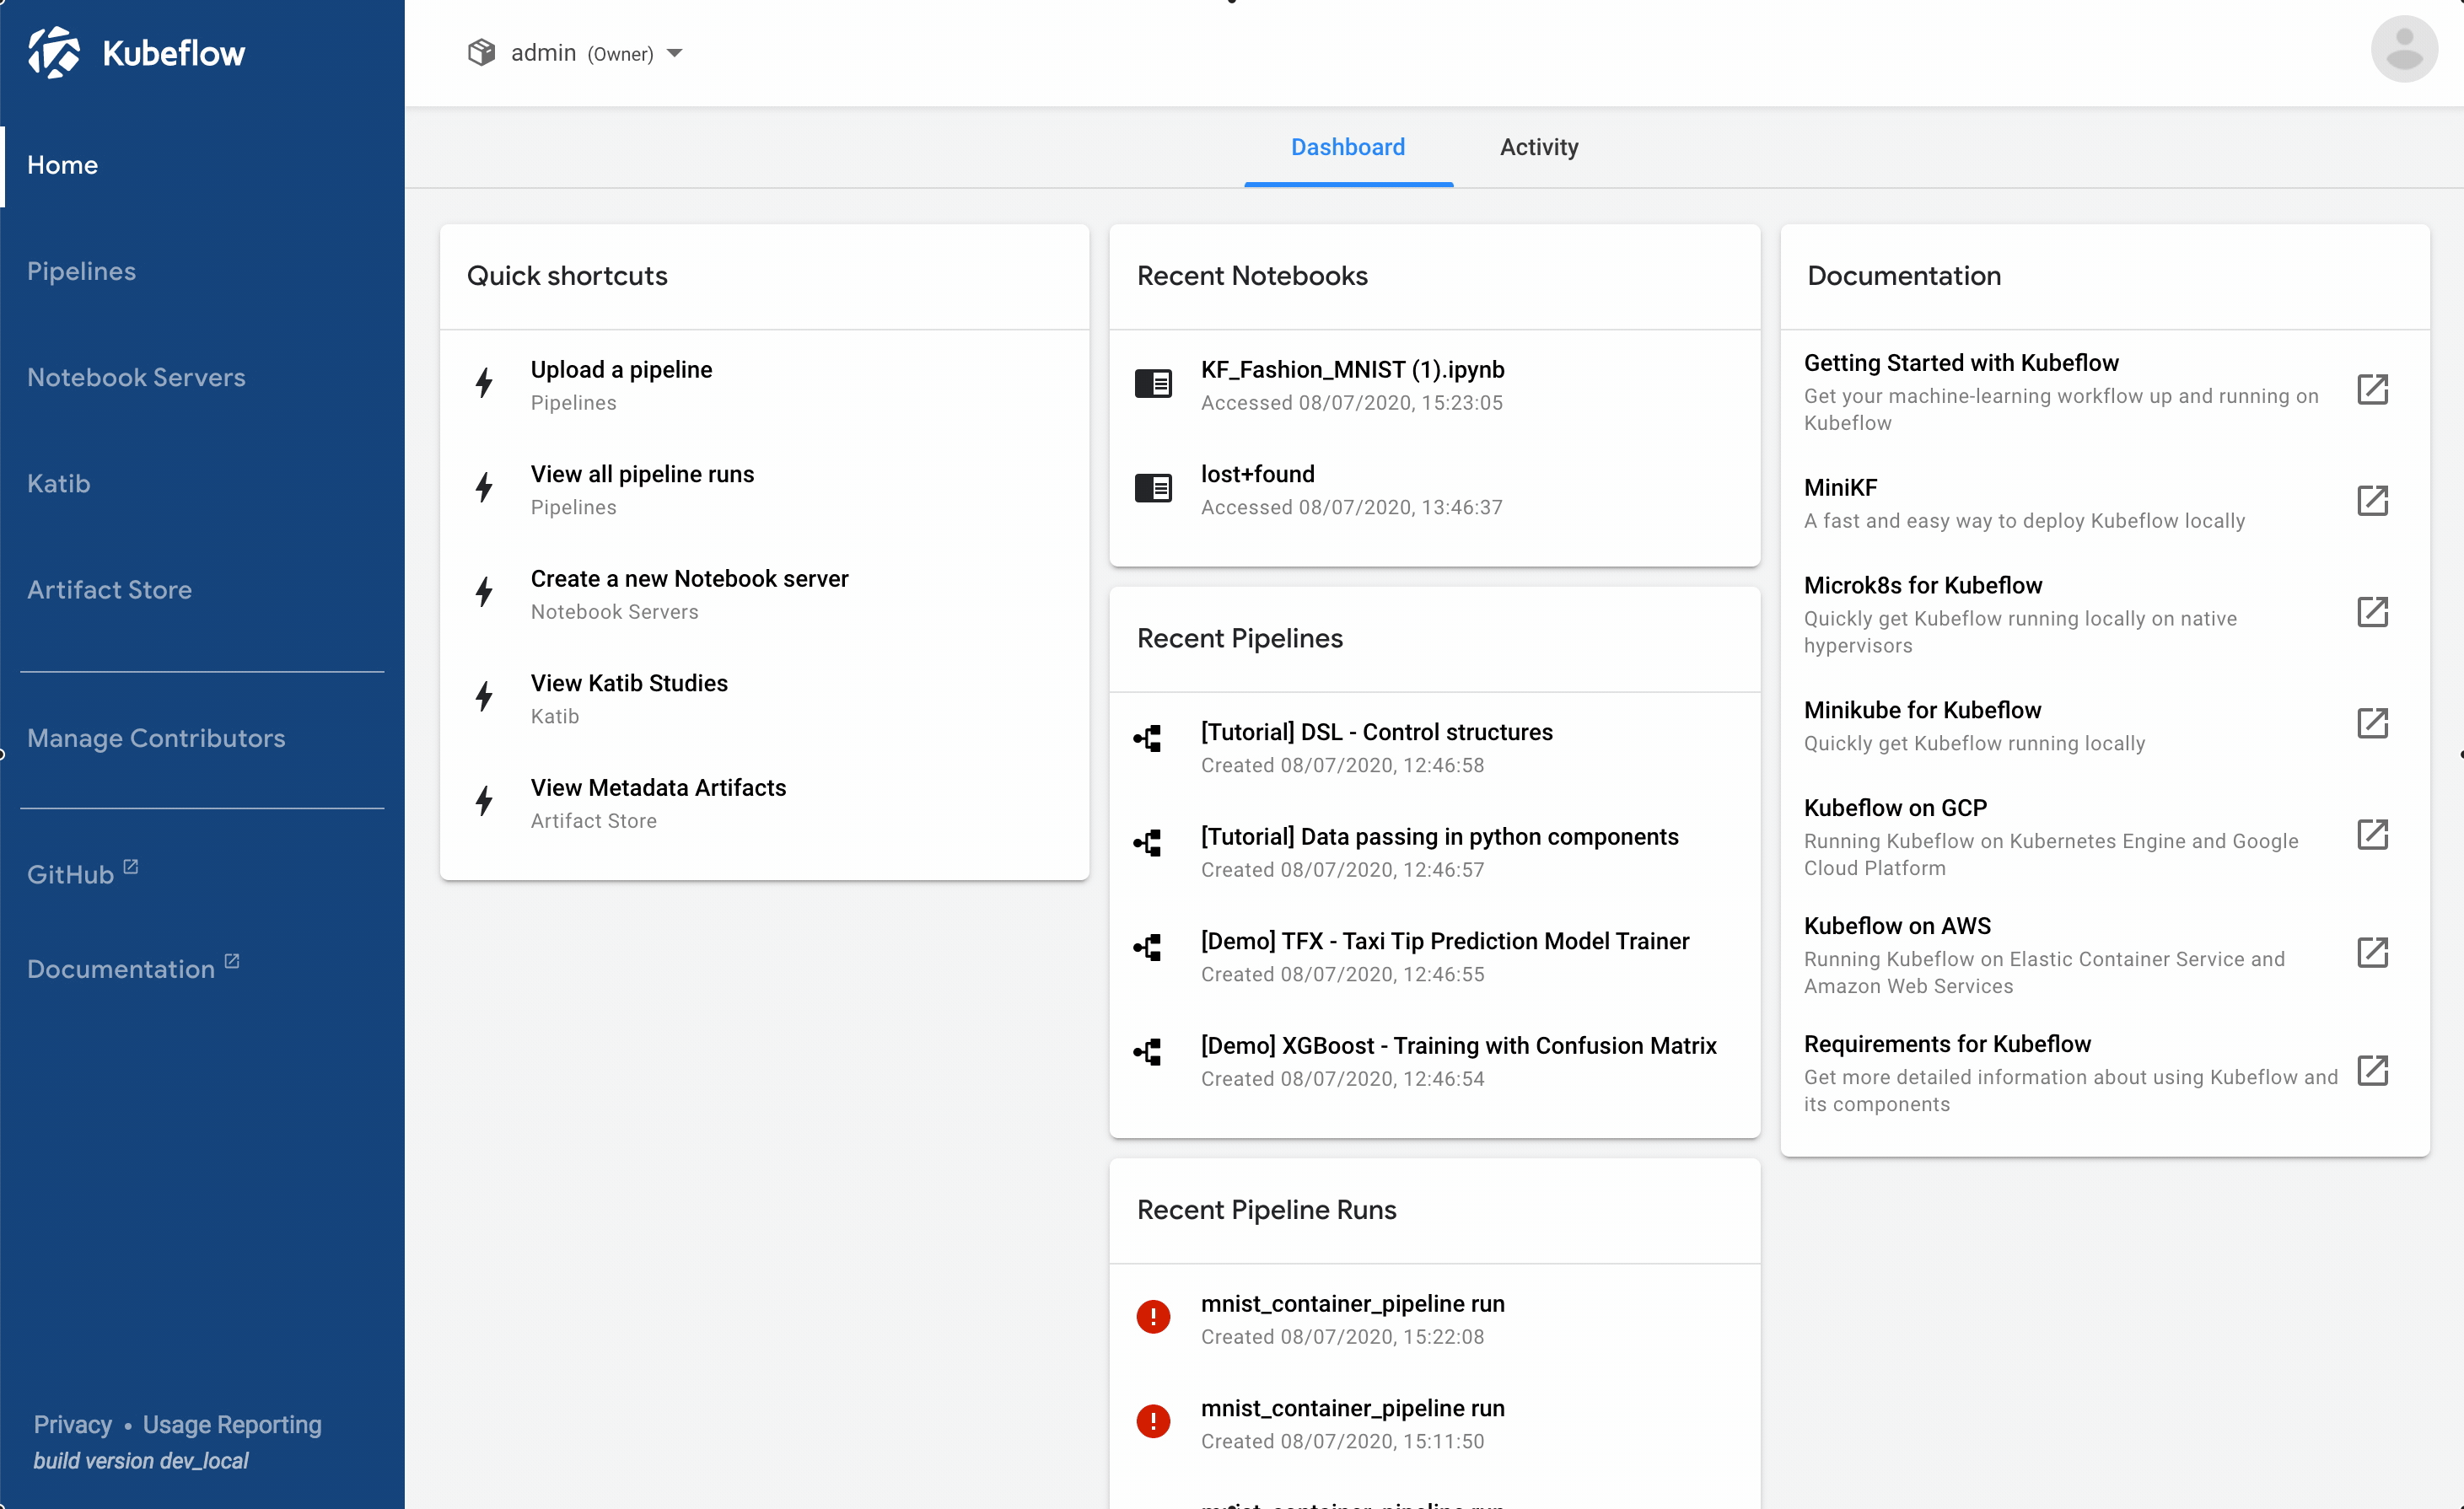The width and height of the screenshot is (2464, 1509).
Task: Click the View all pipeline runs icon
Action: pyautogui.click(x=486, y=489)
